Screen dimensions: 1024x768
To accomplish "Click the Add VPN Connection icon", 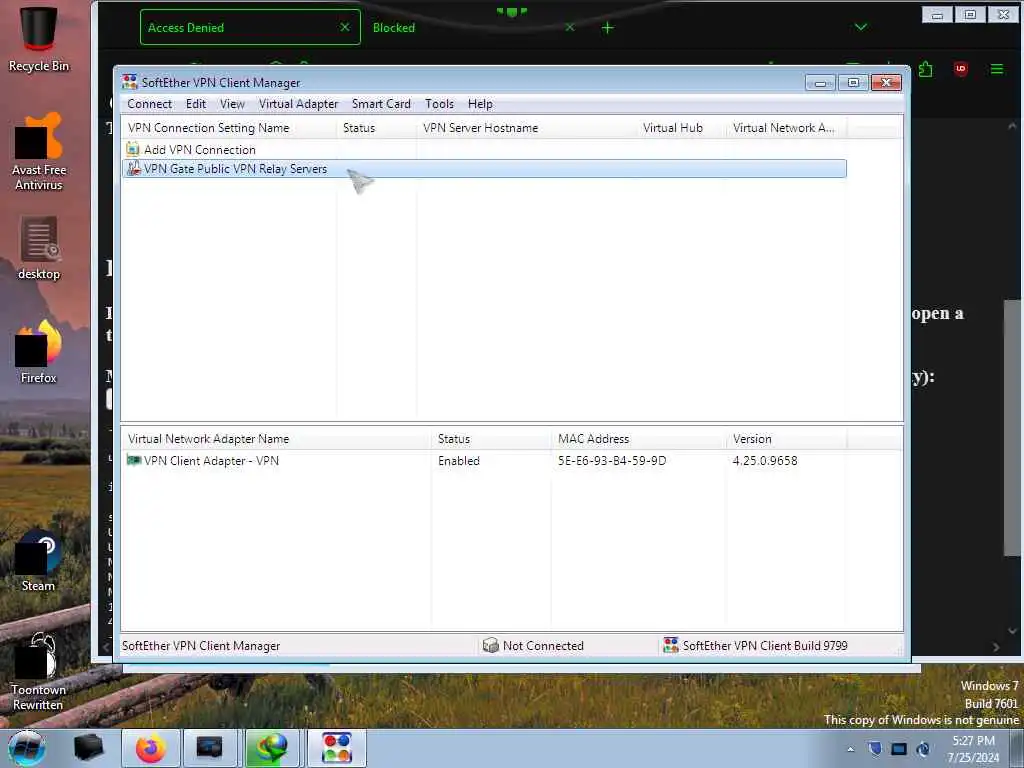I will 133,150.
